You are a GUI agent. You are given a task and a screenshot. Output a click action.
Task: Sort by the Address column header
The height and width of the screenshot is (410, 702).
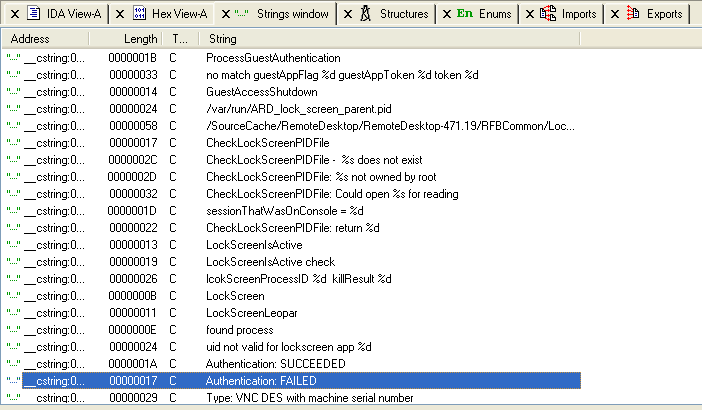[x=45, y=39]
